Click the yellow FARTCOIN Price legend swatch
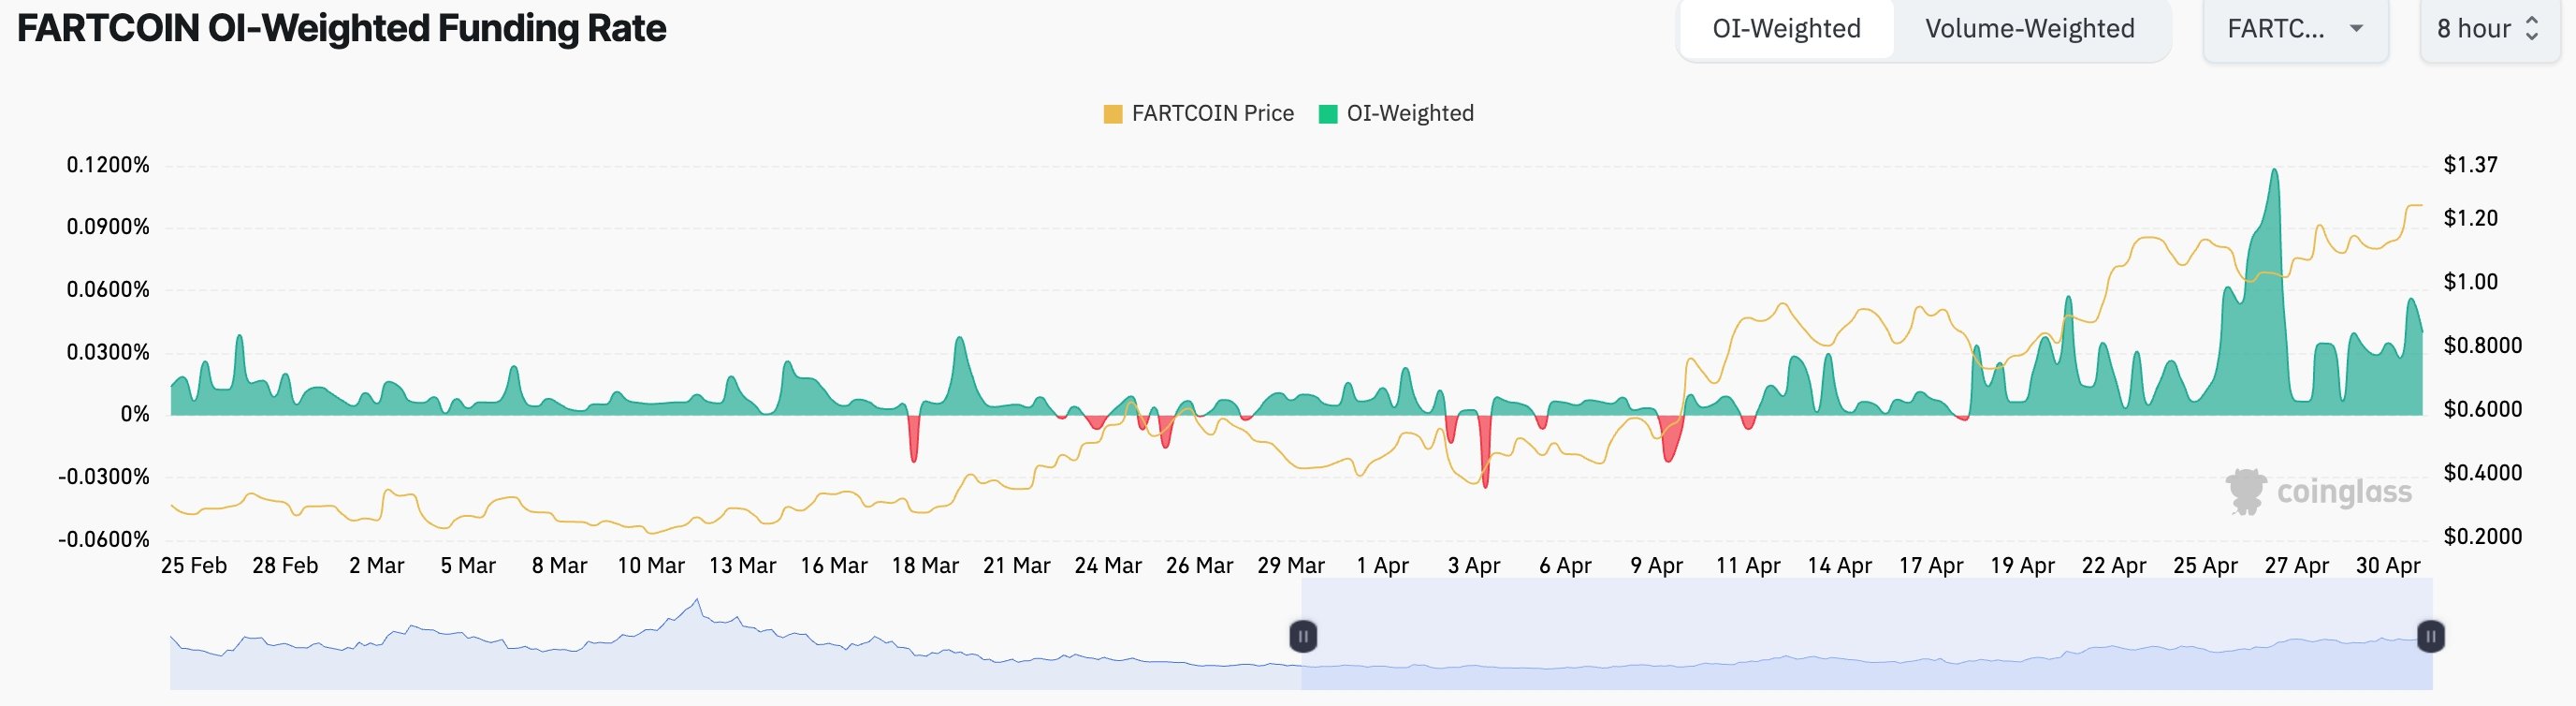2576x706 pixels. point(1112,114)
